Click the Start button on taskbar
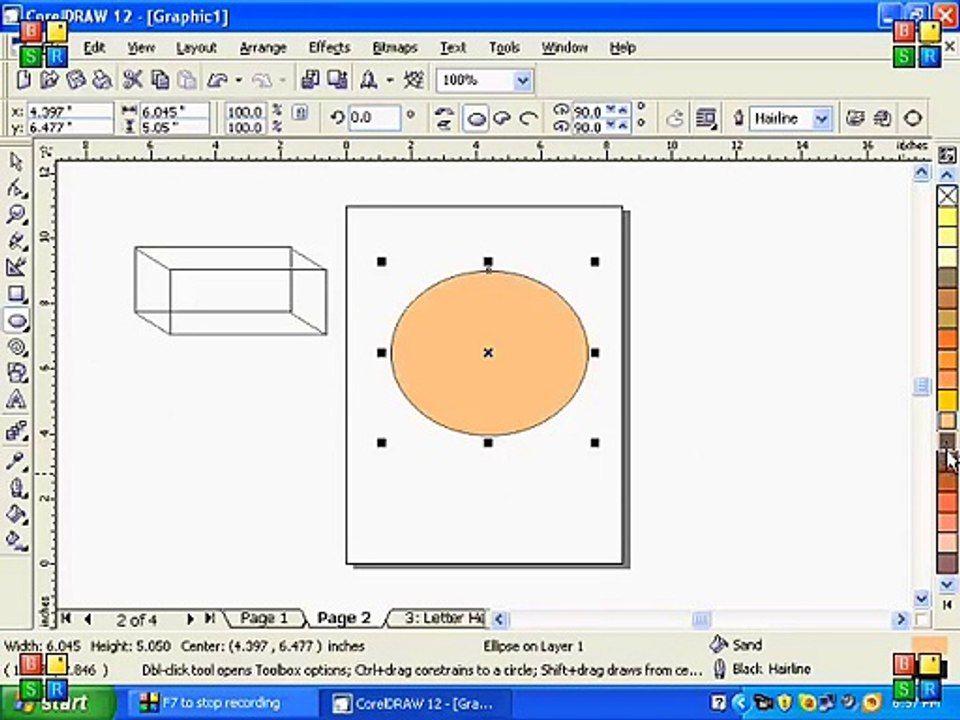960x720 pixels. [x=58, y=703]
